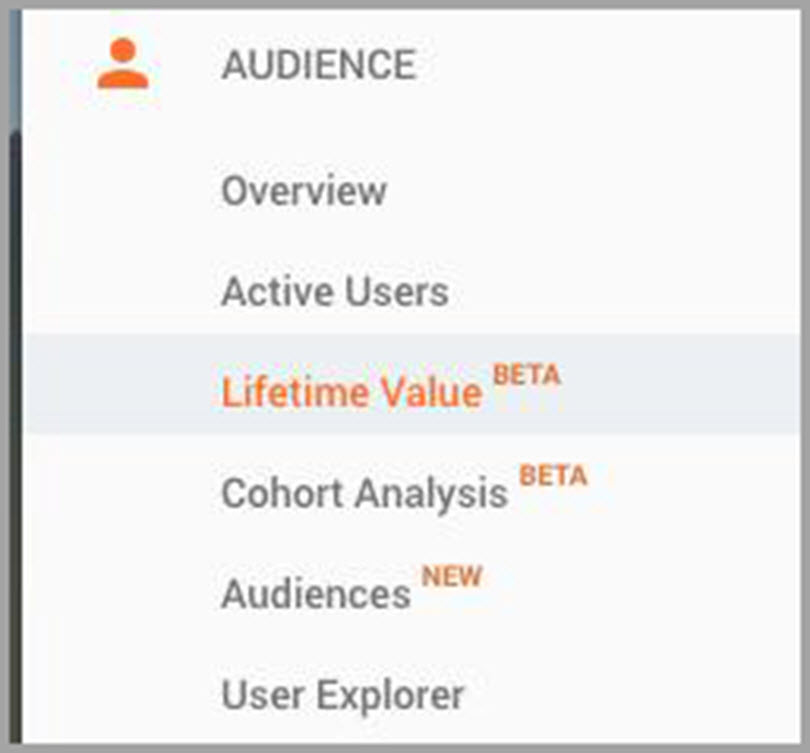
Task: Open the Active Users report
Action: pyautogui.click(x=336, y=291)
